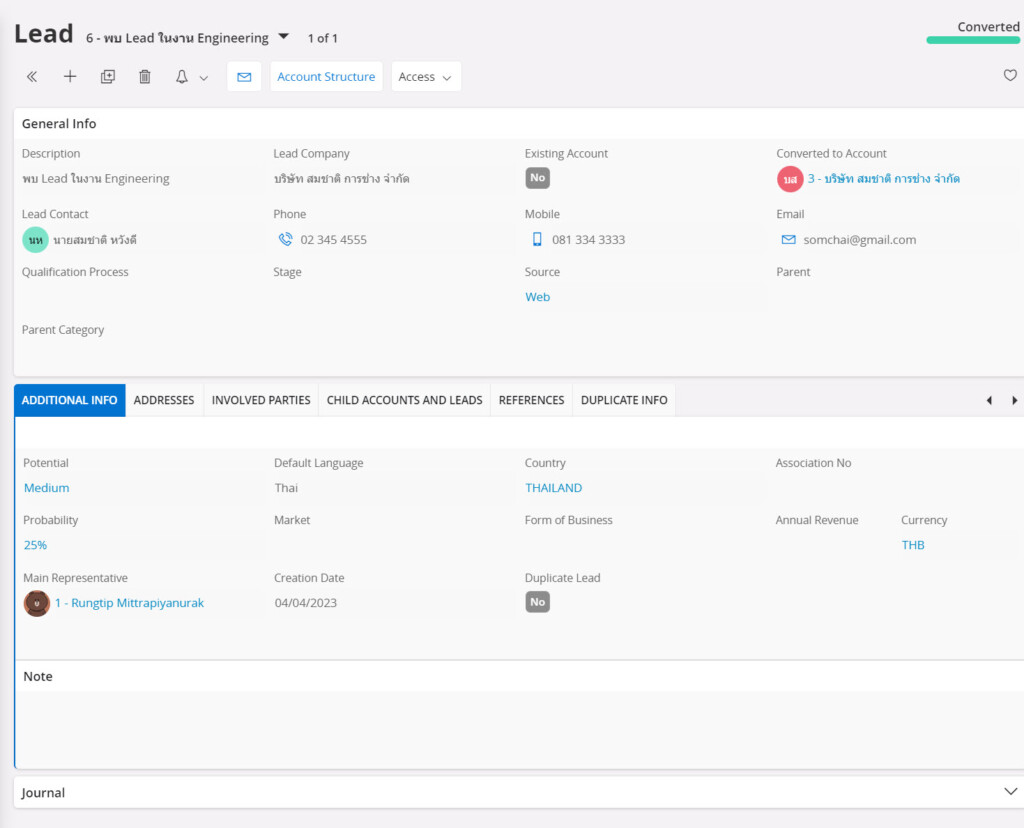Image resolution: width=1024 pixels, height=828 pixels.
Task: Click the duplicate lead icon
Action: pos(108,77)
